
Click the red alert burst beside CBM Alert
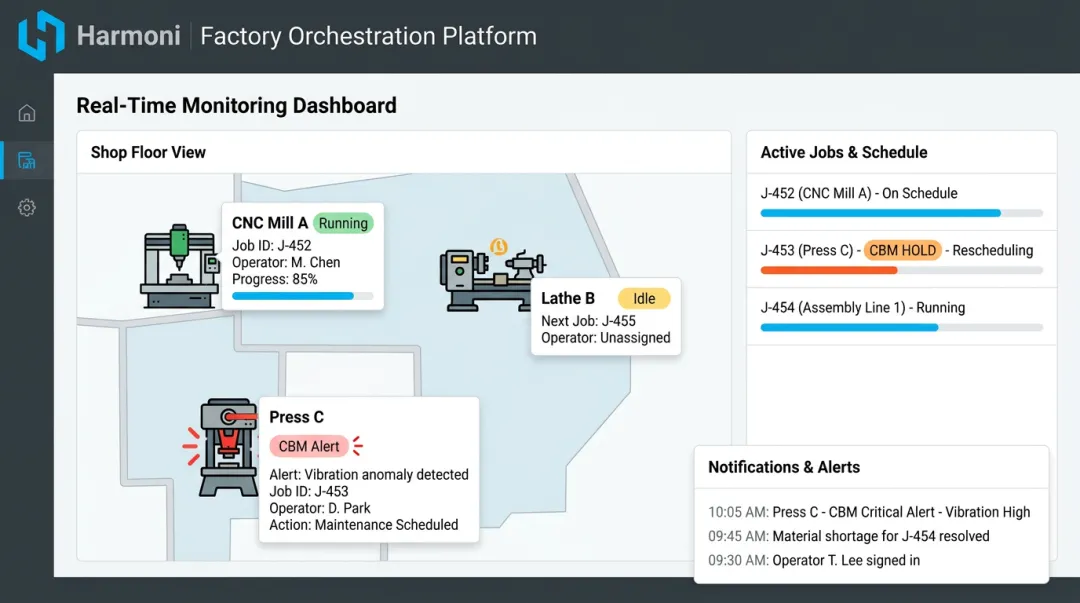click(x=357, y=446)
